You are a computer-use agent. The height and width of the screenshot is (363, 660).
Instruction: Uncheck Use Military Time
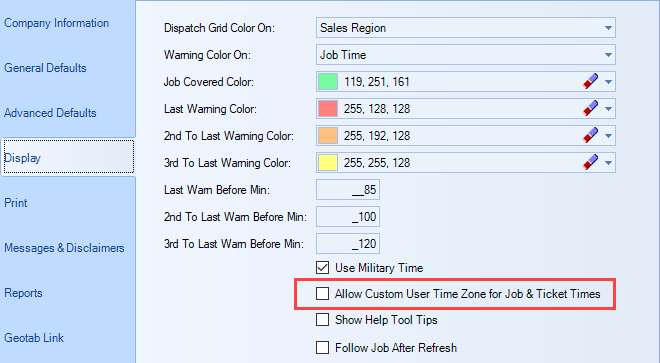[322, 267]
